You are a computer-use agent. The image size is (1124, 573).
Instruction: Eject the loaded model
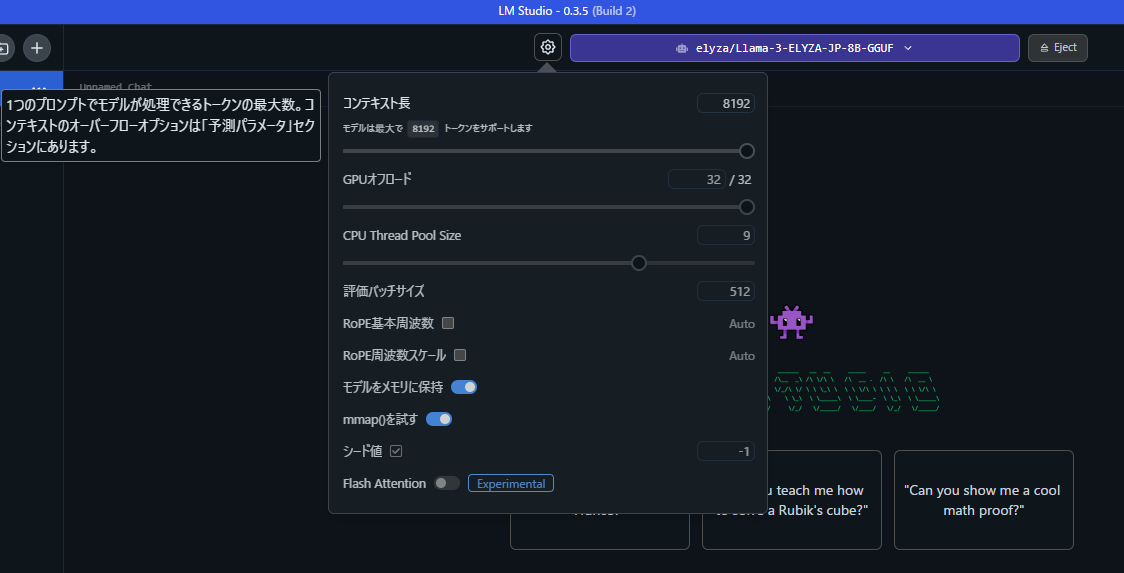point(1057,48)
